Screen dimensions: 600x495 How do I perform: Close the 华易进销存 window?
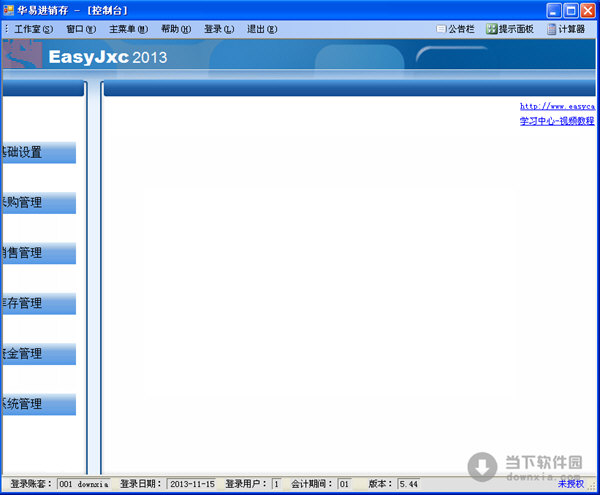point(588,11)
